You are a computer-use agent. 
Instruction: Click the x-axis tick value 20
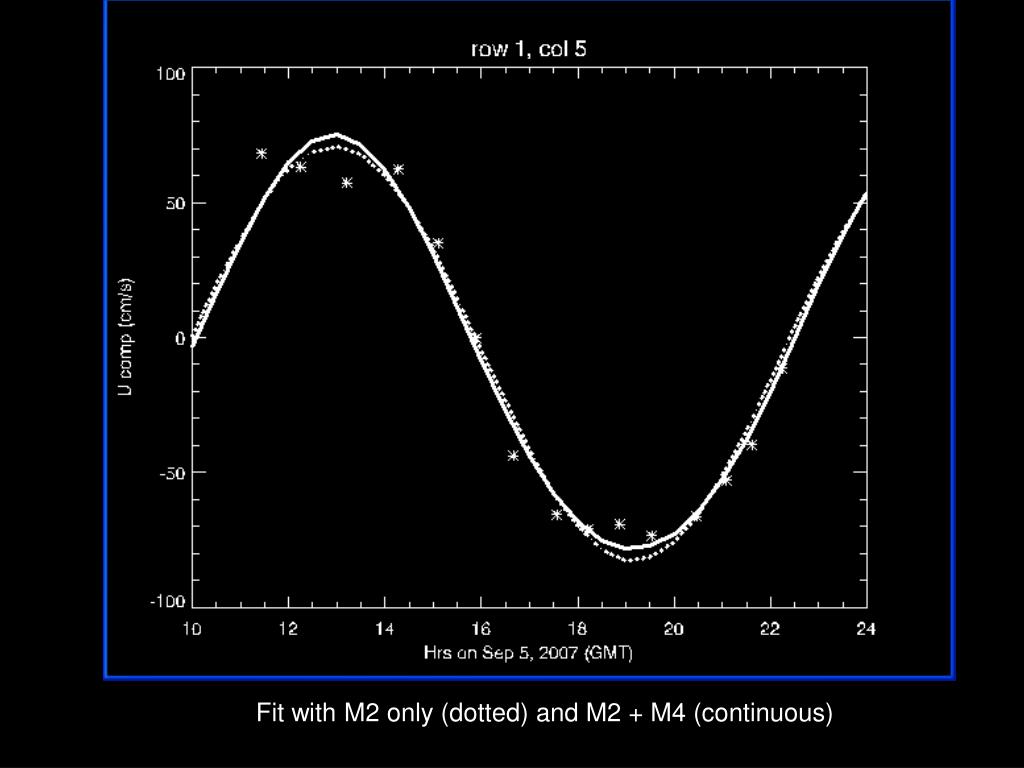pyautogui.click(x=674, y=629)
